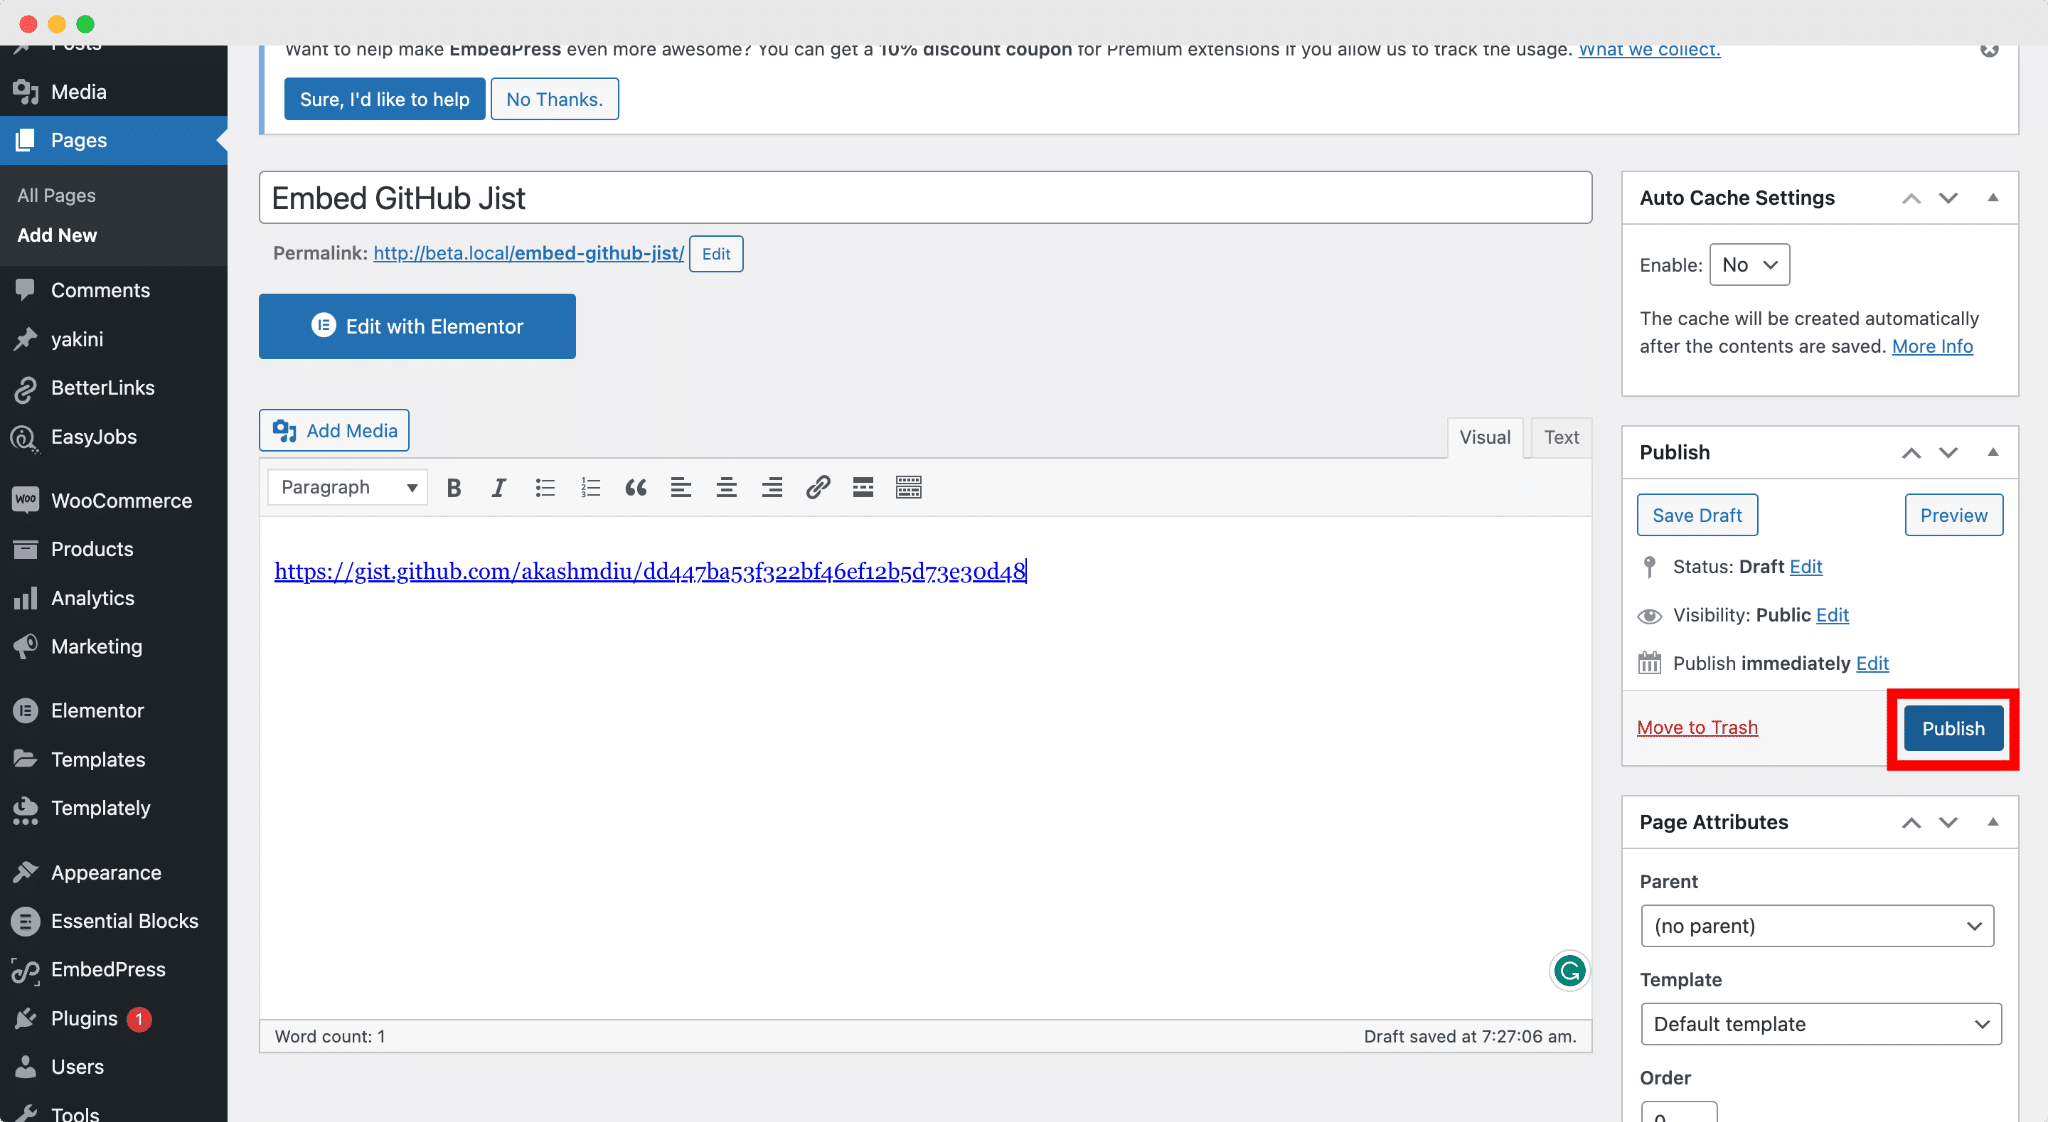Viewport: 2048px width, 1122px height.
Task: Click the Grammarly icon in editor
Action: click(x=1570, y=971)
